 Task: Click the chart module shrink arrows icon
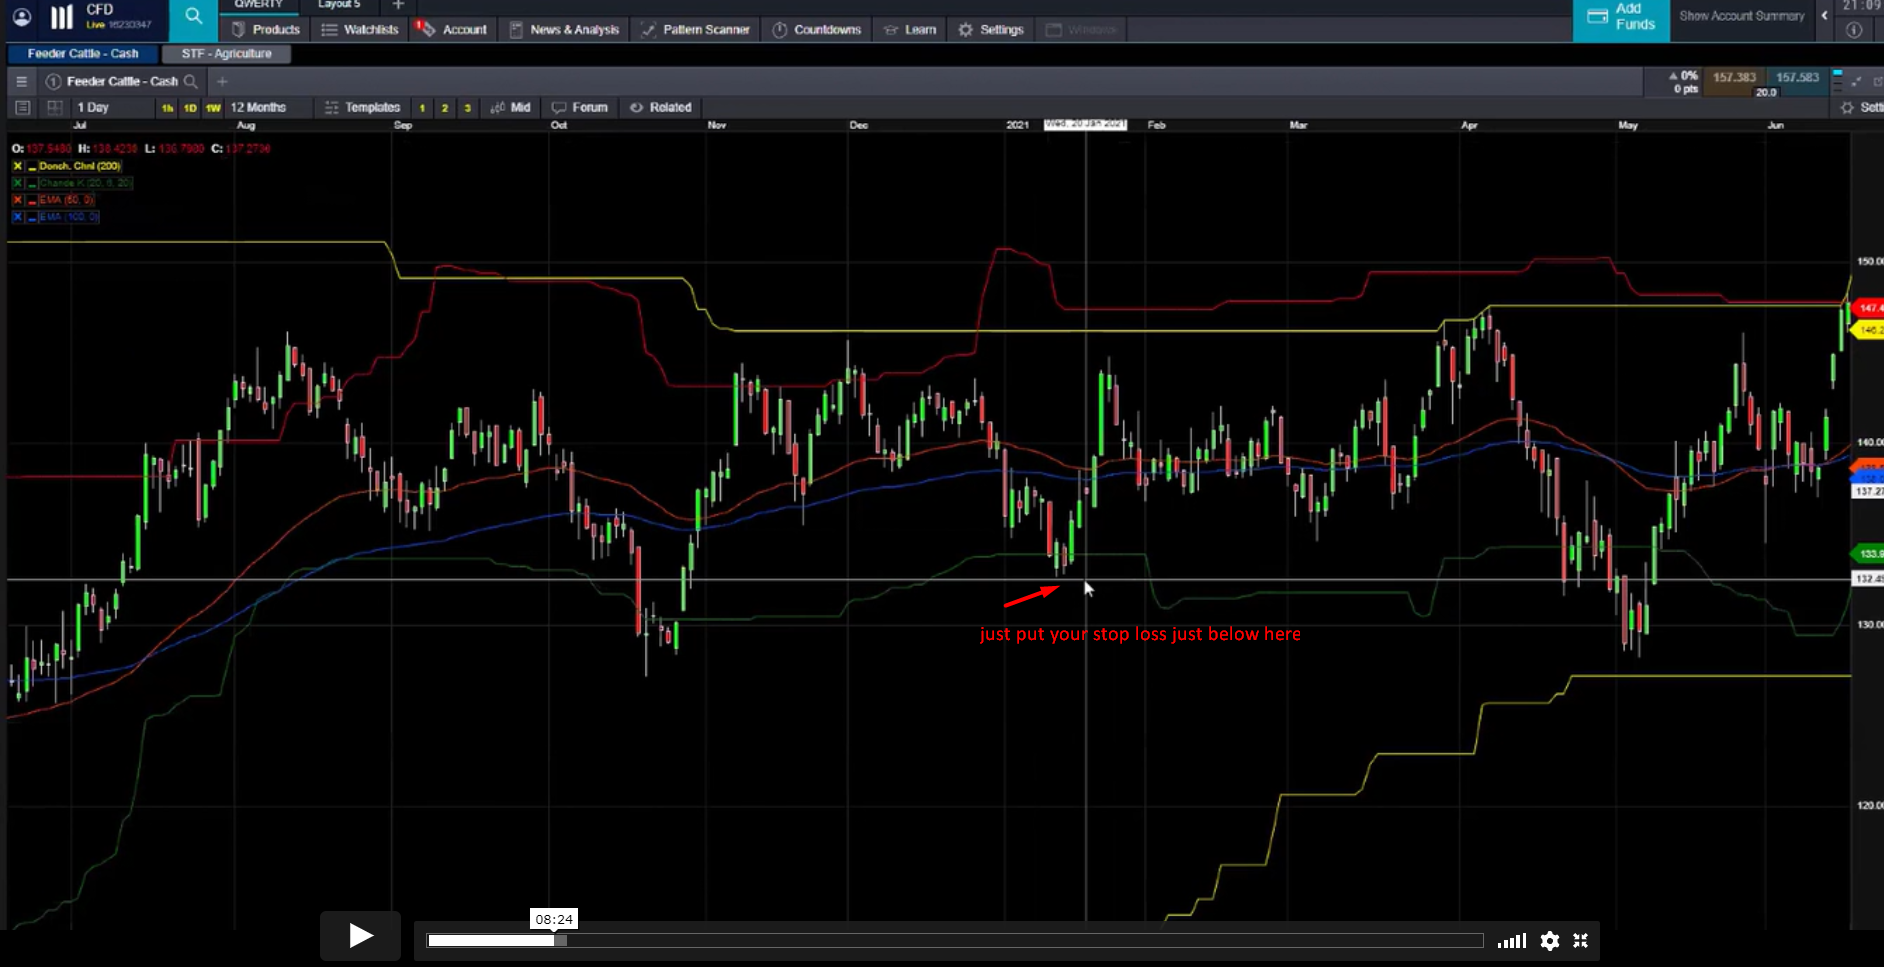click(x=1857, y=82)
